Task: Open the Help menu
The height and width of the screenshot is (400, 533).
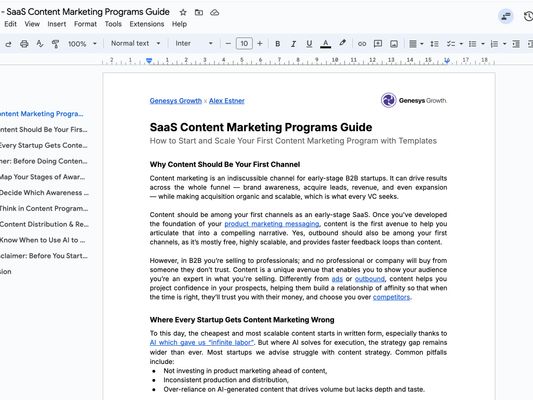Action: point(179,24)
